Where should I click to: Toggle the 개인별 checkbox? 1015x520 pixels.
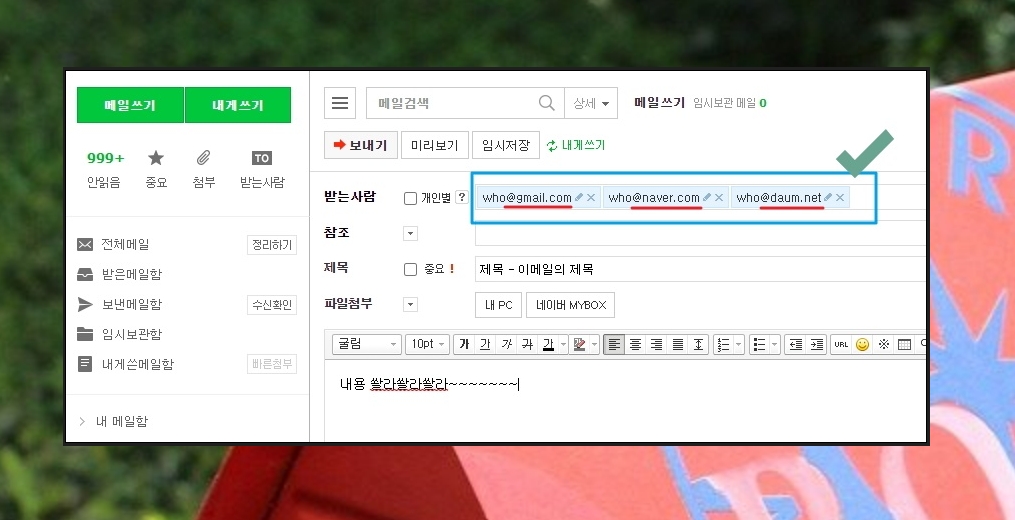(x=410, y=198)
